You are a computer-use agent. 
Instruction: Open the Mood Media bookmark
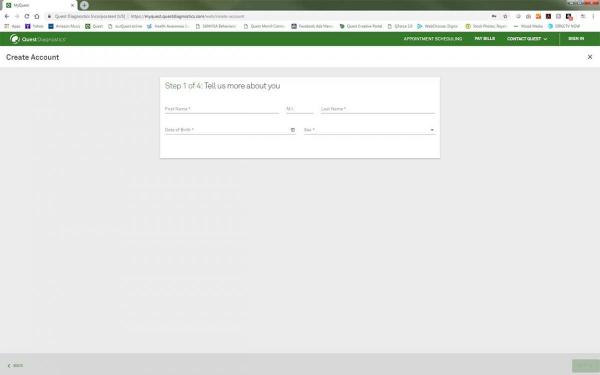pyautogui.click(x=528, y=26)
